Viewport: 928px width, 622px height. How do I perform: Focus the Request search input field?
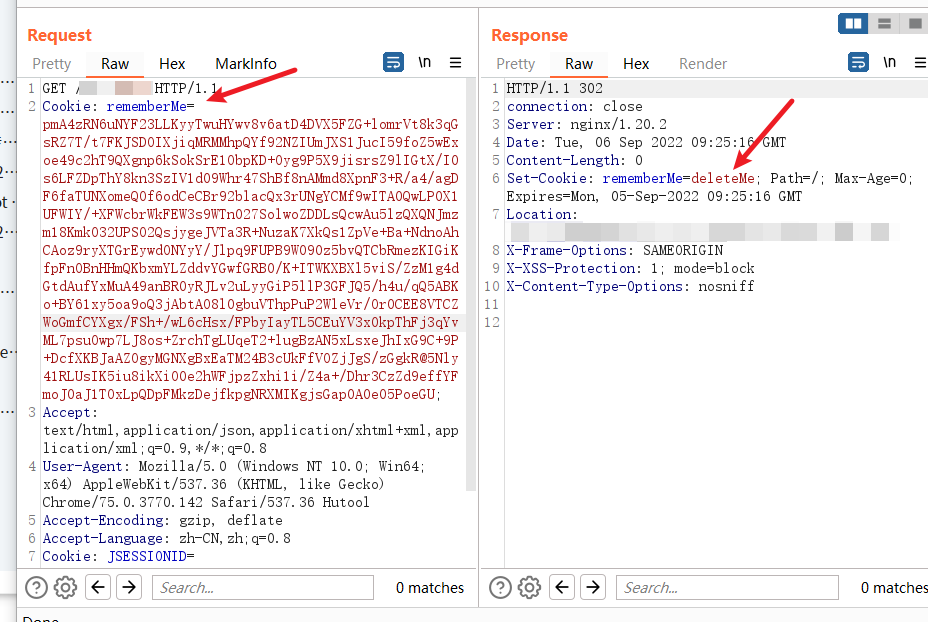263,588
